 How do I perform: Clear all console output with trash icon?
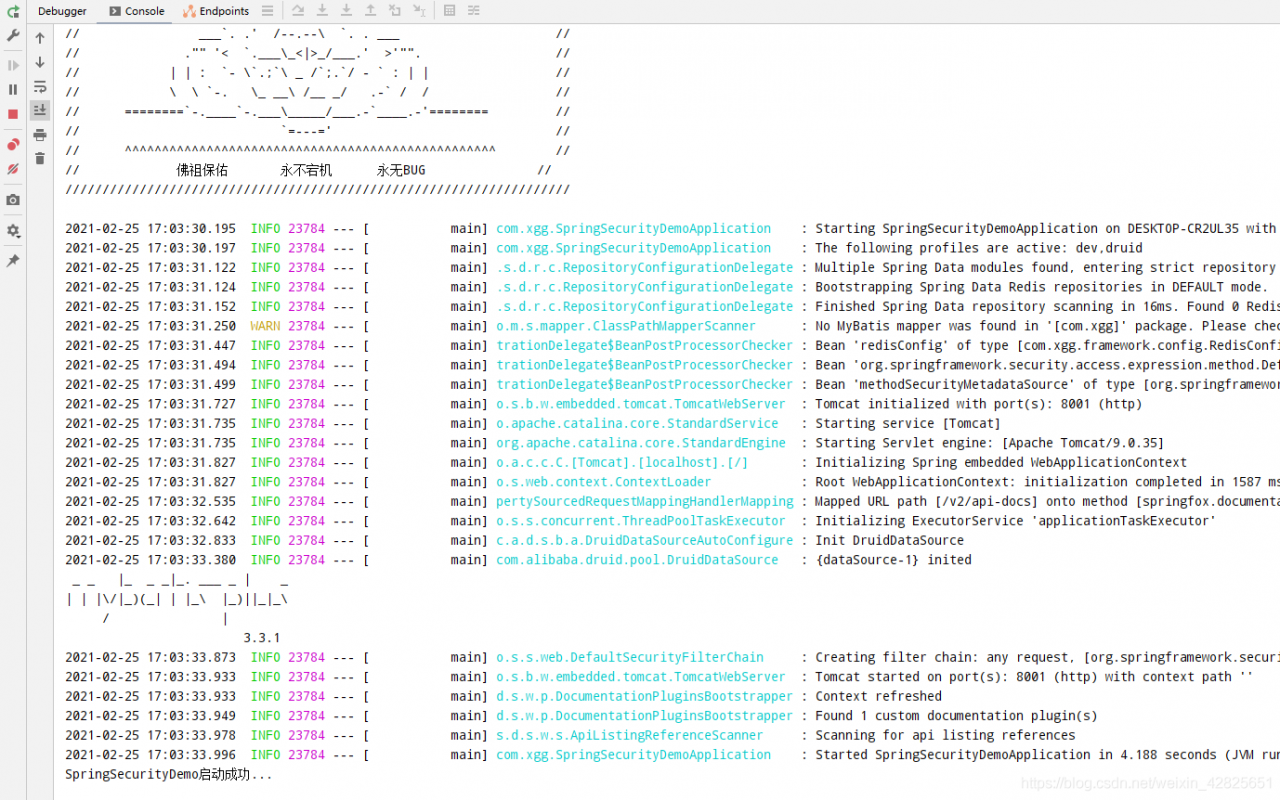pos(40,158)
